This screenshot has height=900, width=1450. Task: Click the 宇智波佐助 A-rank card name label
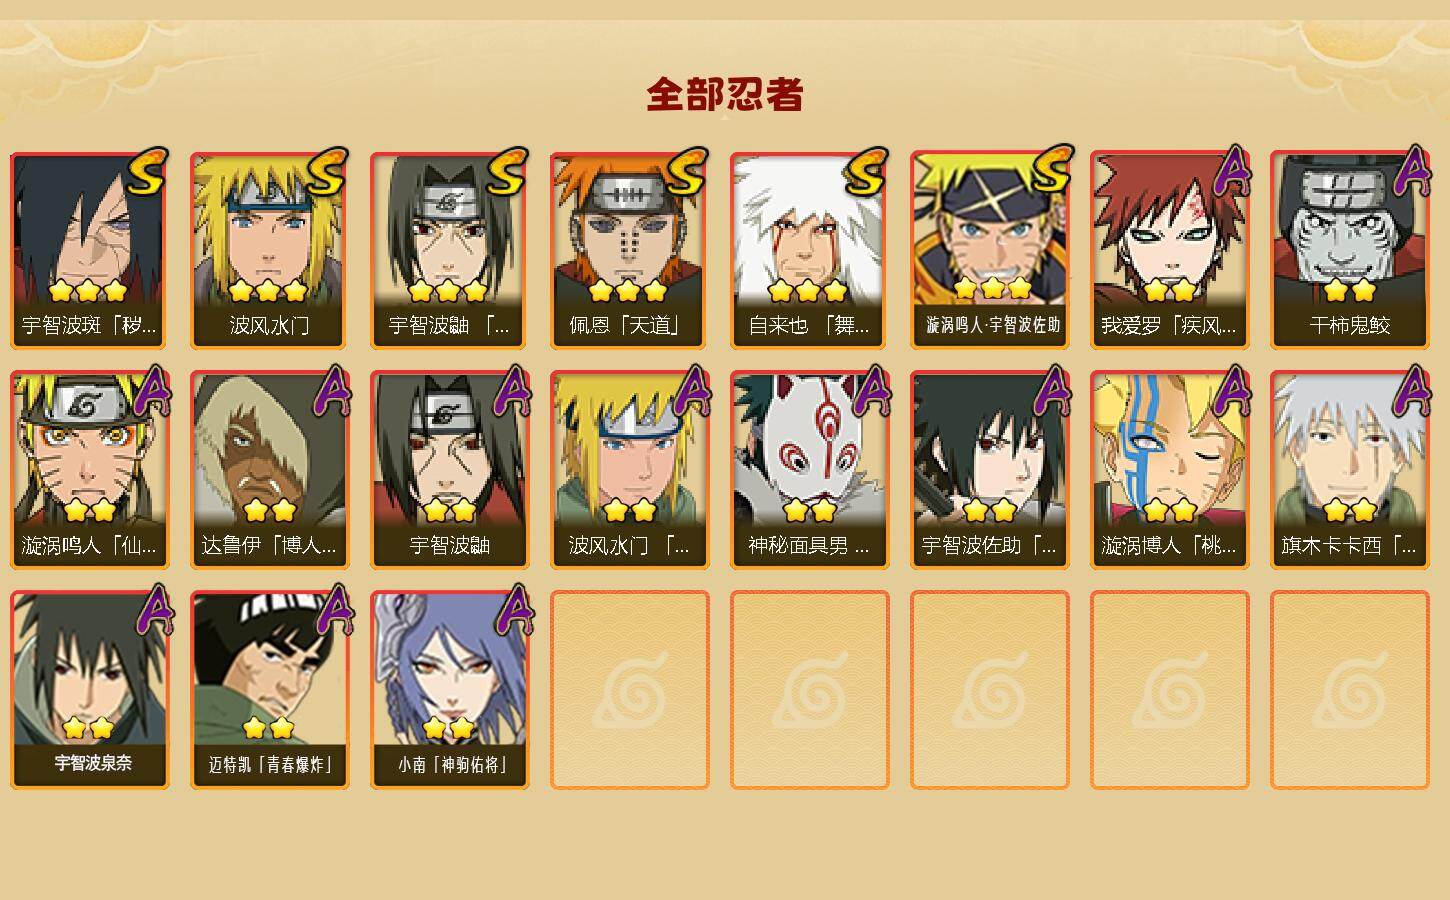pos(990,546)
